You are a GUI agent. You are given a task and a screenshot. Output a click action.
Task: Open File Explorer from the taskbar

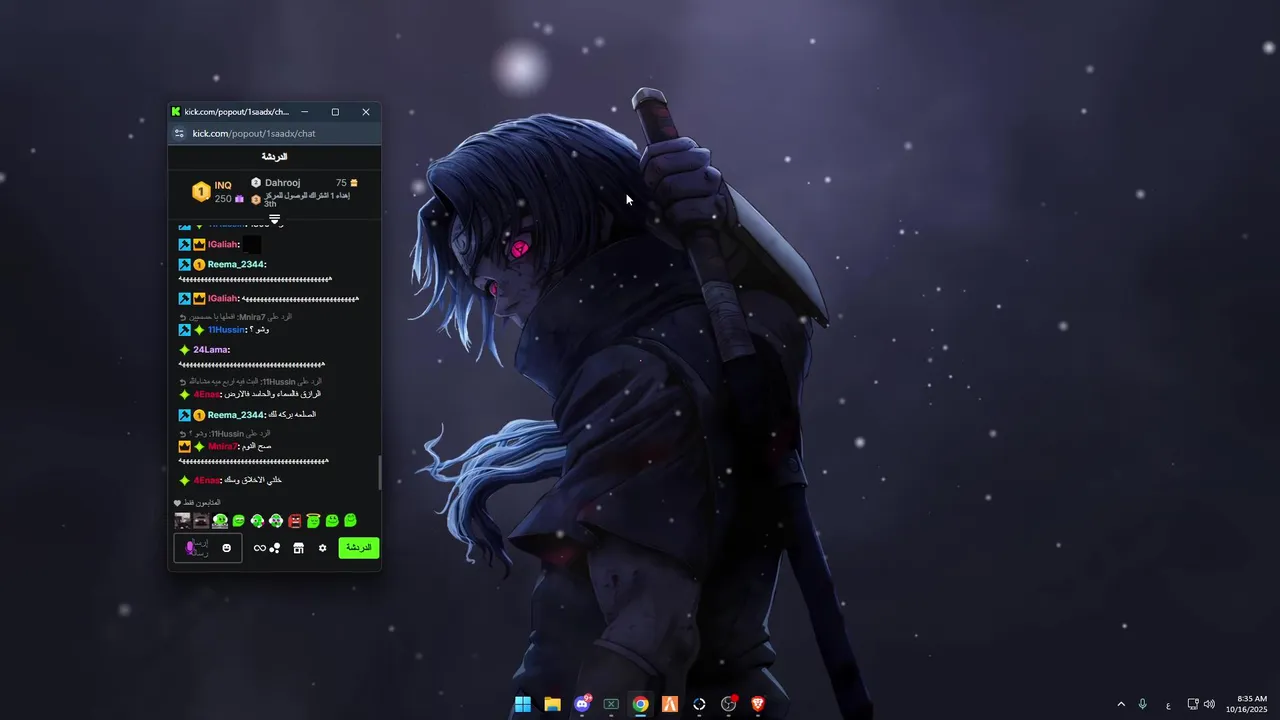(552, 704)
